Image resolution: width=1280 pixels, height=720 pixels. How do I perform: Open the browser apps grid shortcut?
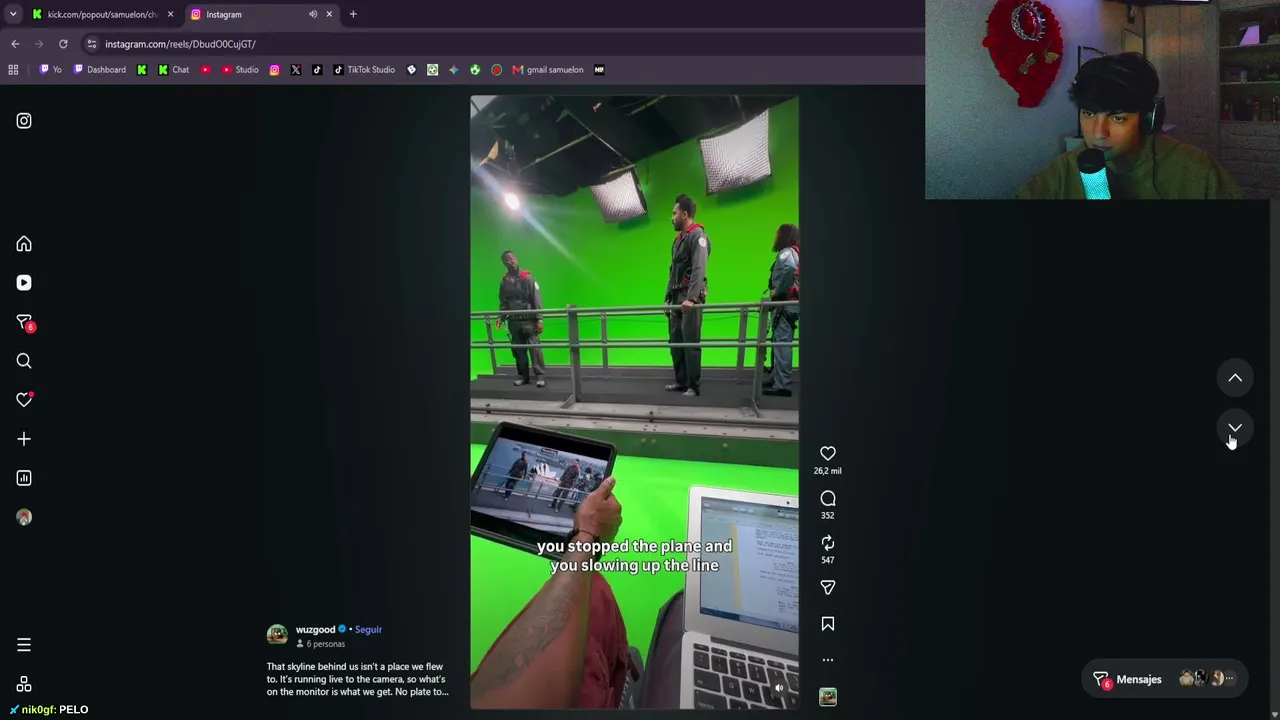(x=13, y=70)
